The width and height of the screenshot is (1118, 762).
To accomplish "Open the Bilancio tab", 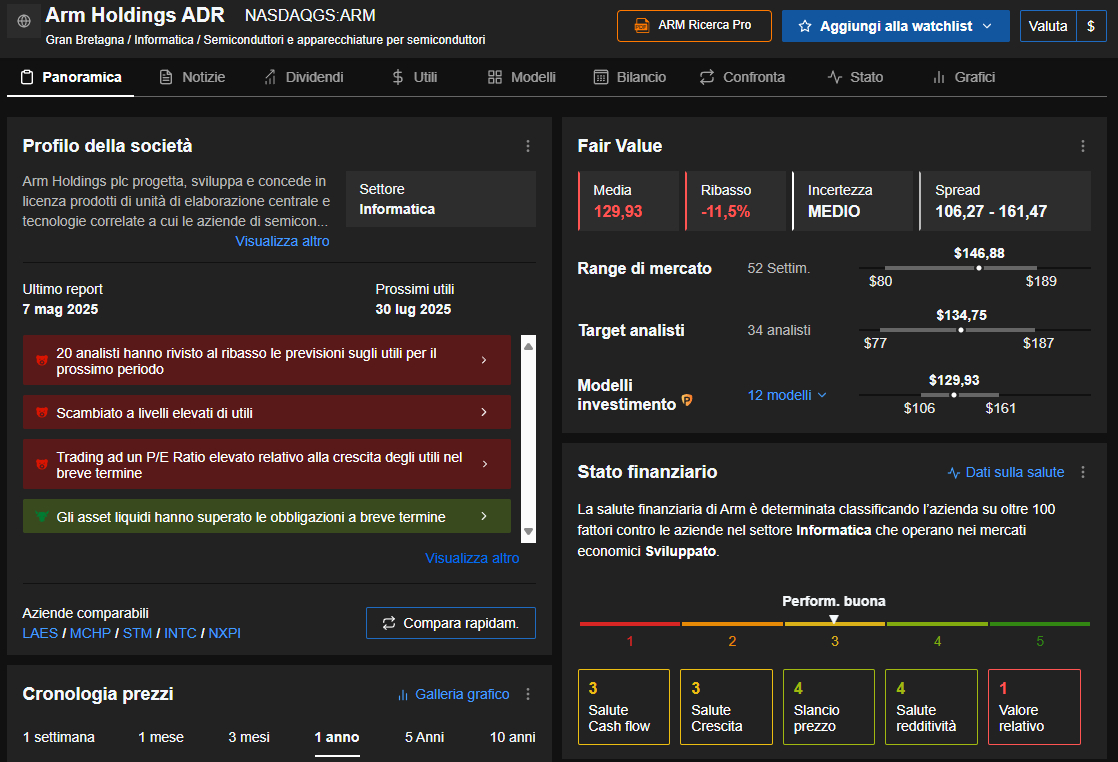I will coord(630,78).
